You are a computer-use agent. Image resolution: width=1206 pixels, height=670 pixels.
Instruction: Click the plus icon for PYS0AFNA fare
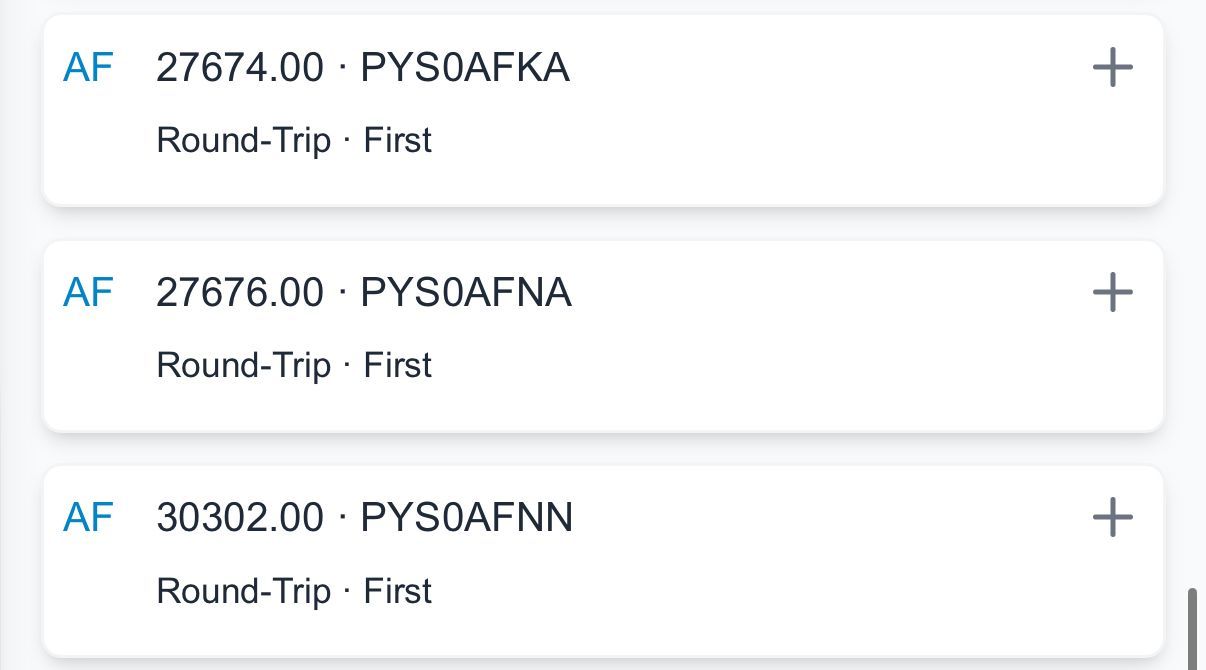click(1112, 293)
